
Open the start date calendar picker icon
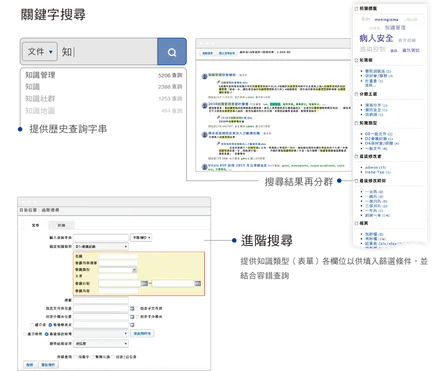[144, 283]
